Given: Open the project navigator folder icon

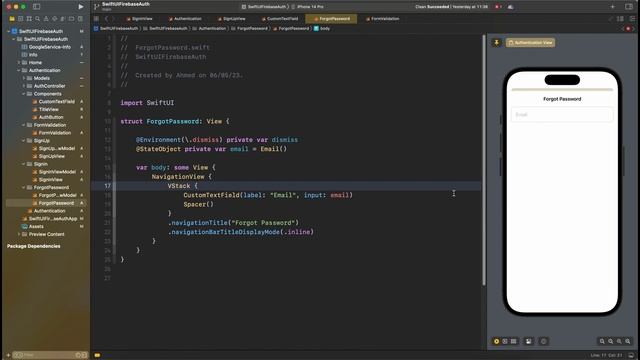Looking at the screenshot, I should (12, 19).
